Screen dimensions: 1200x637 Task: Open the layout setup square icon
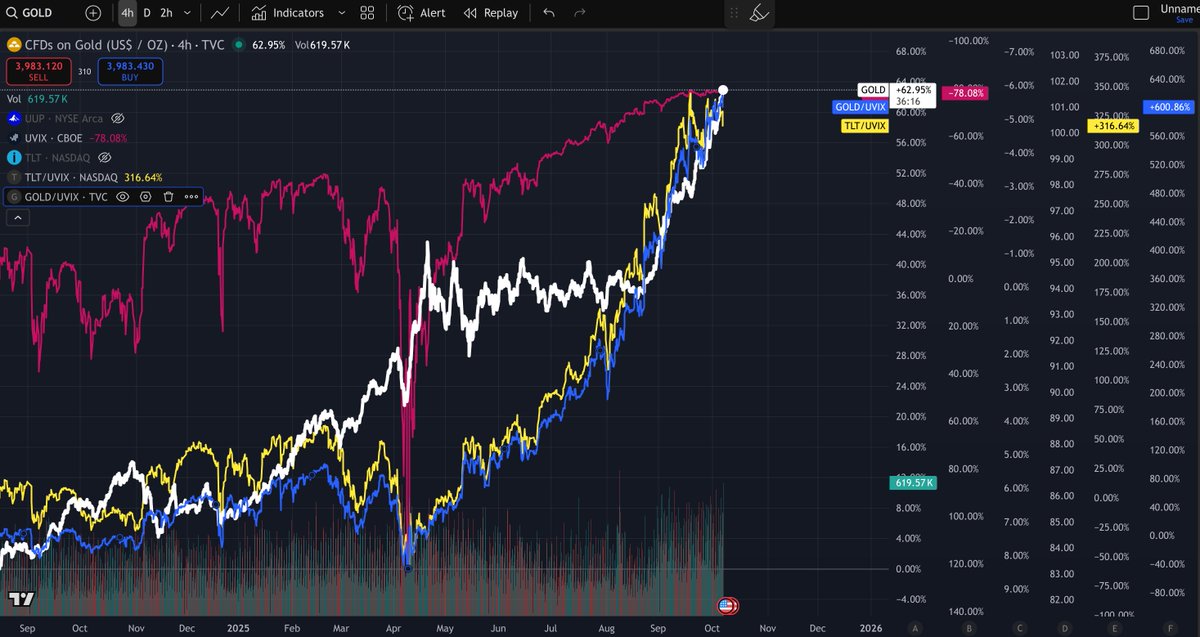[1140, 13]
